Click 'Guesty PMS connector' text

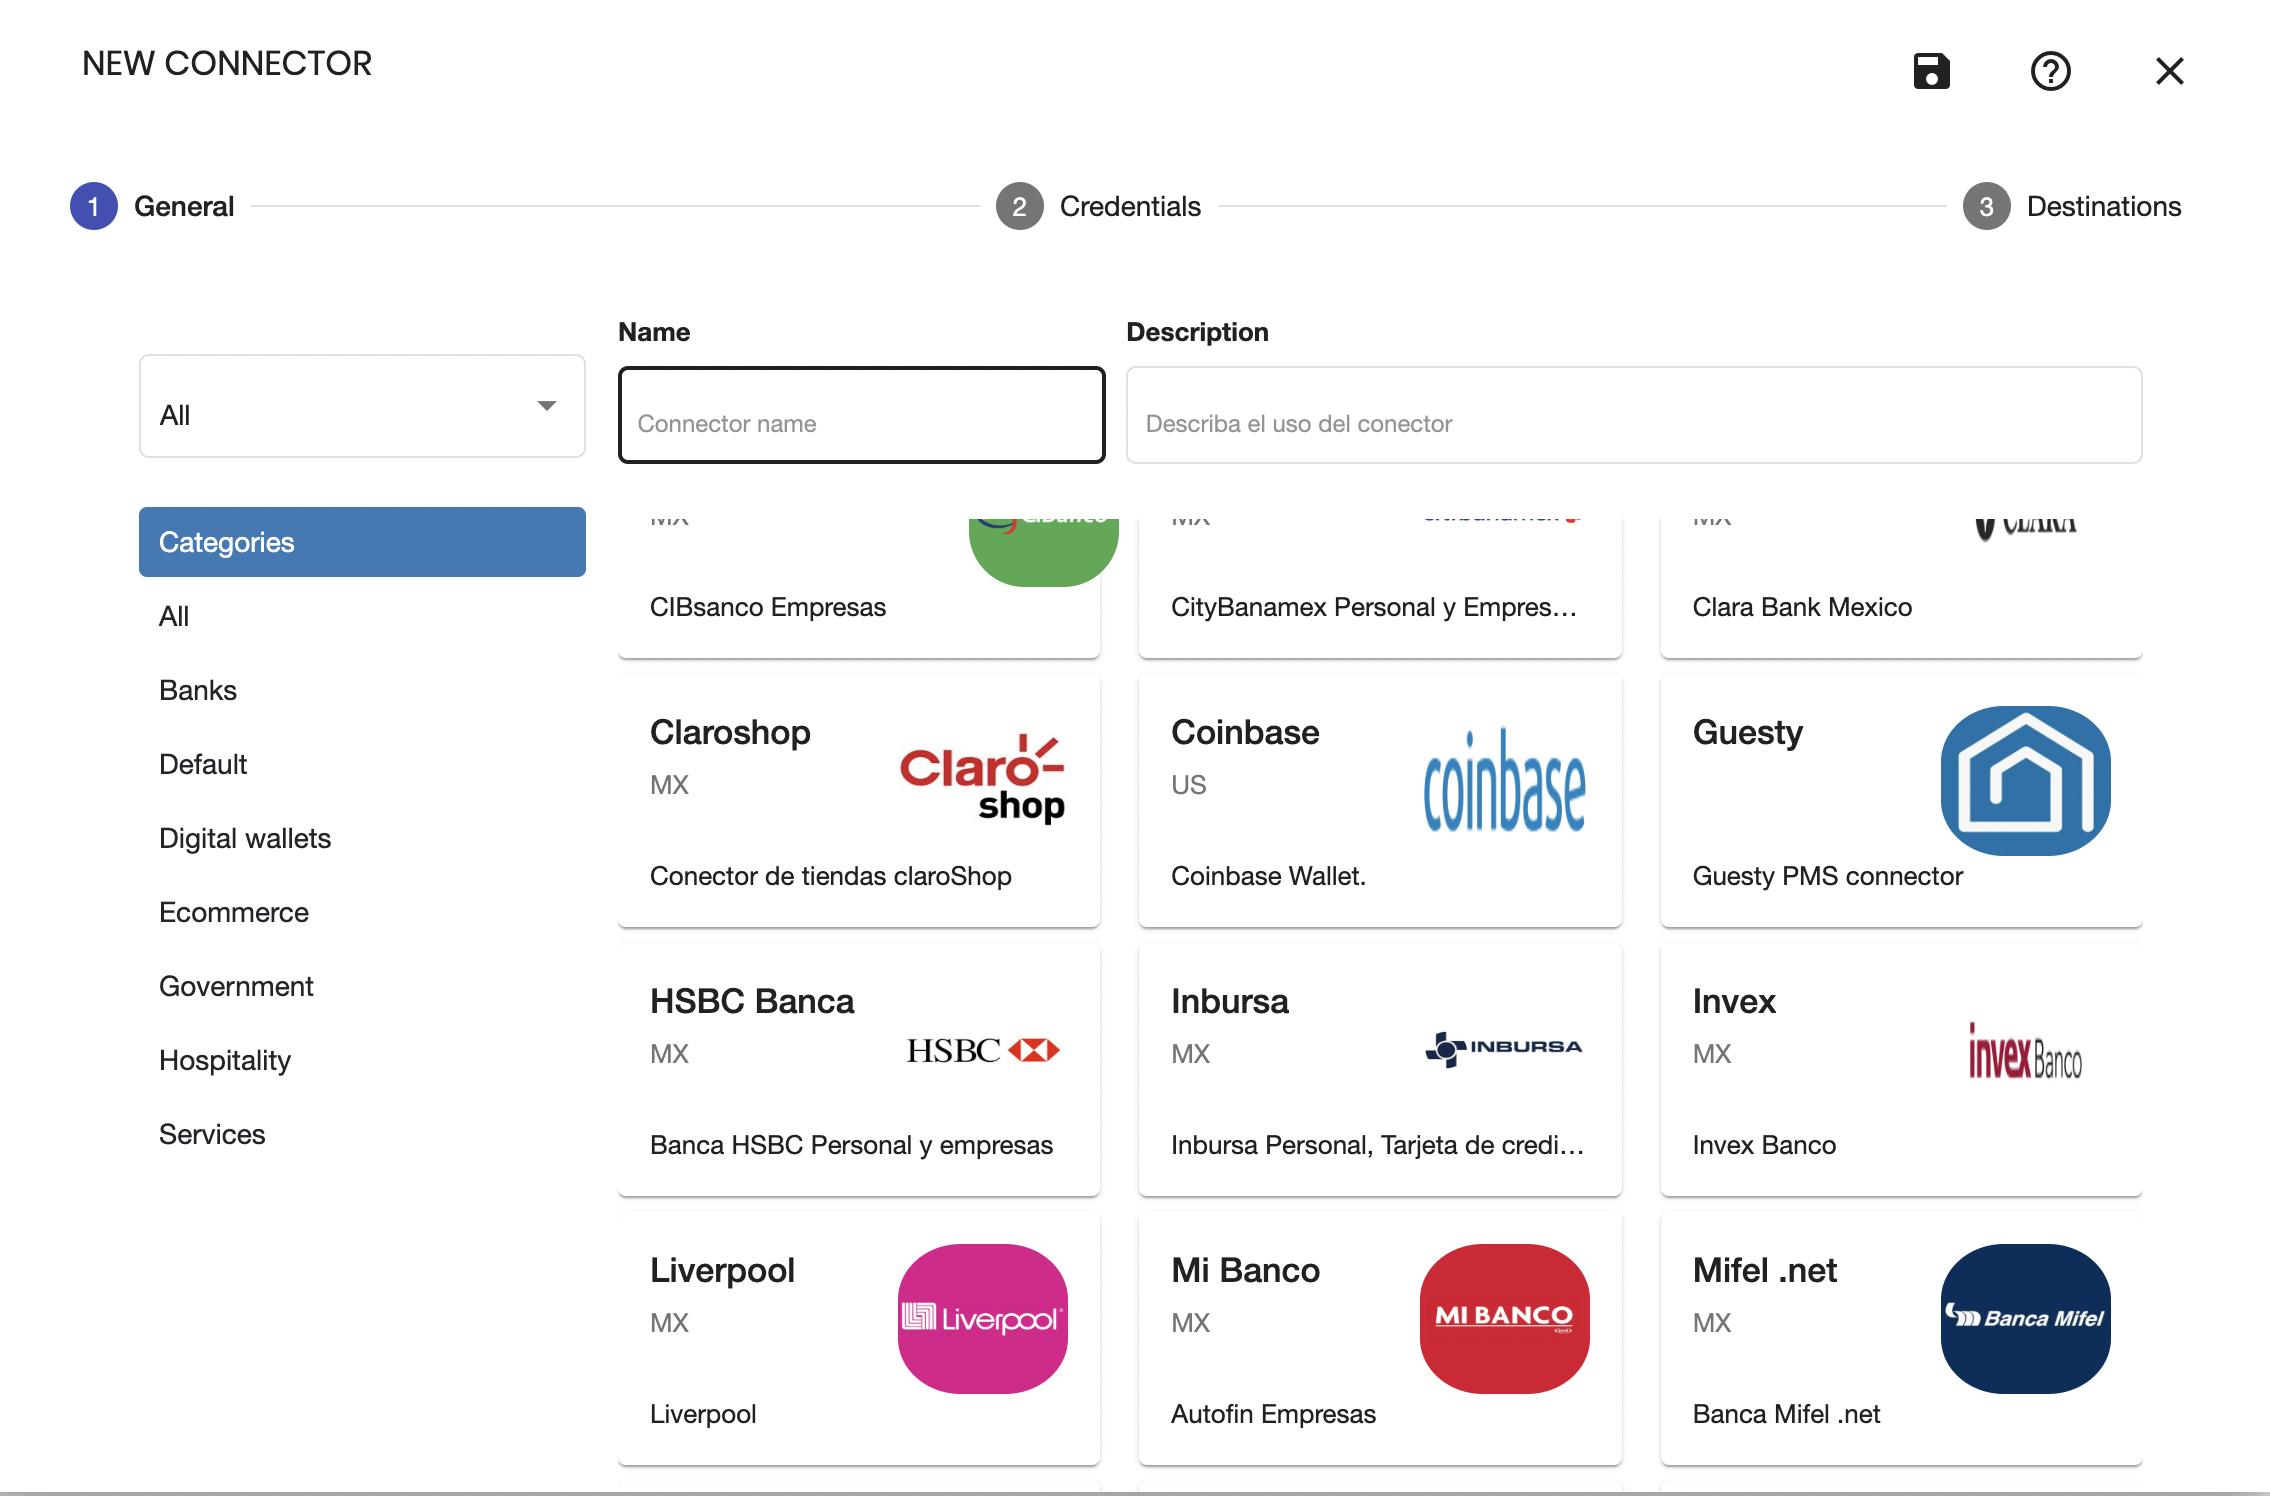(1828, 876)
